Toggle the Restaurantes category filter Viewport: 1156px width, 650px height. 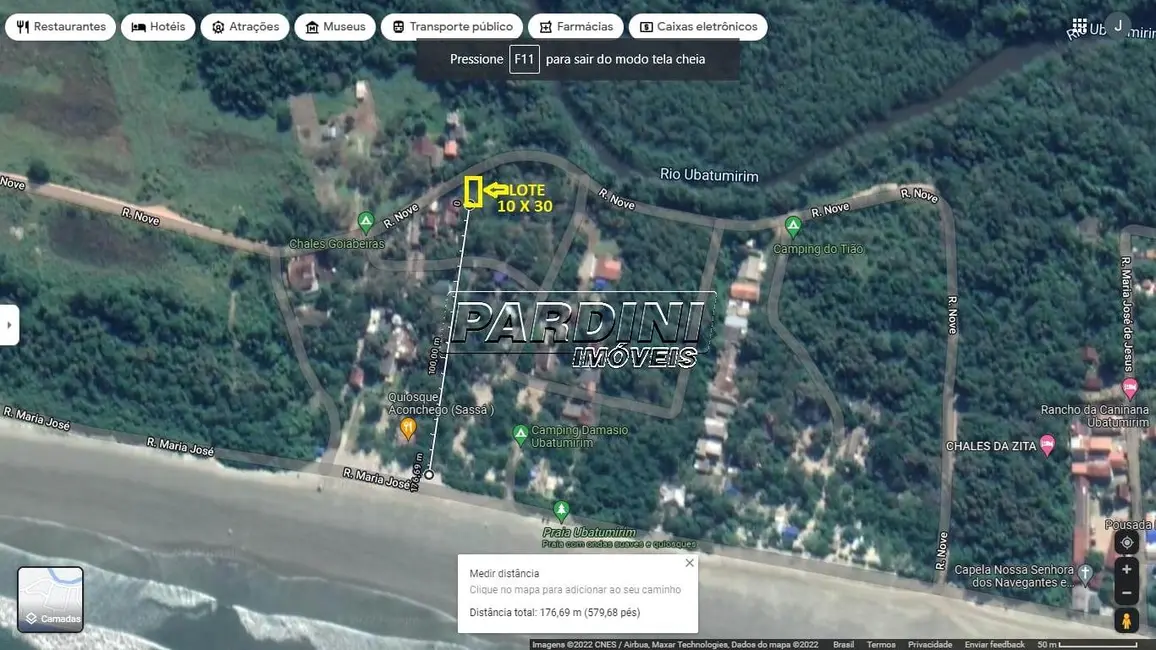pyautogui.click(x=60, y=26)
